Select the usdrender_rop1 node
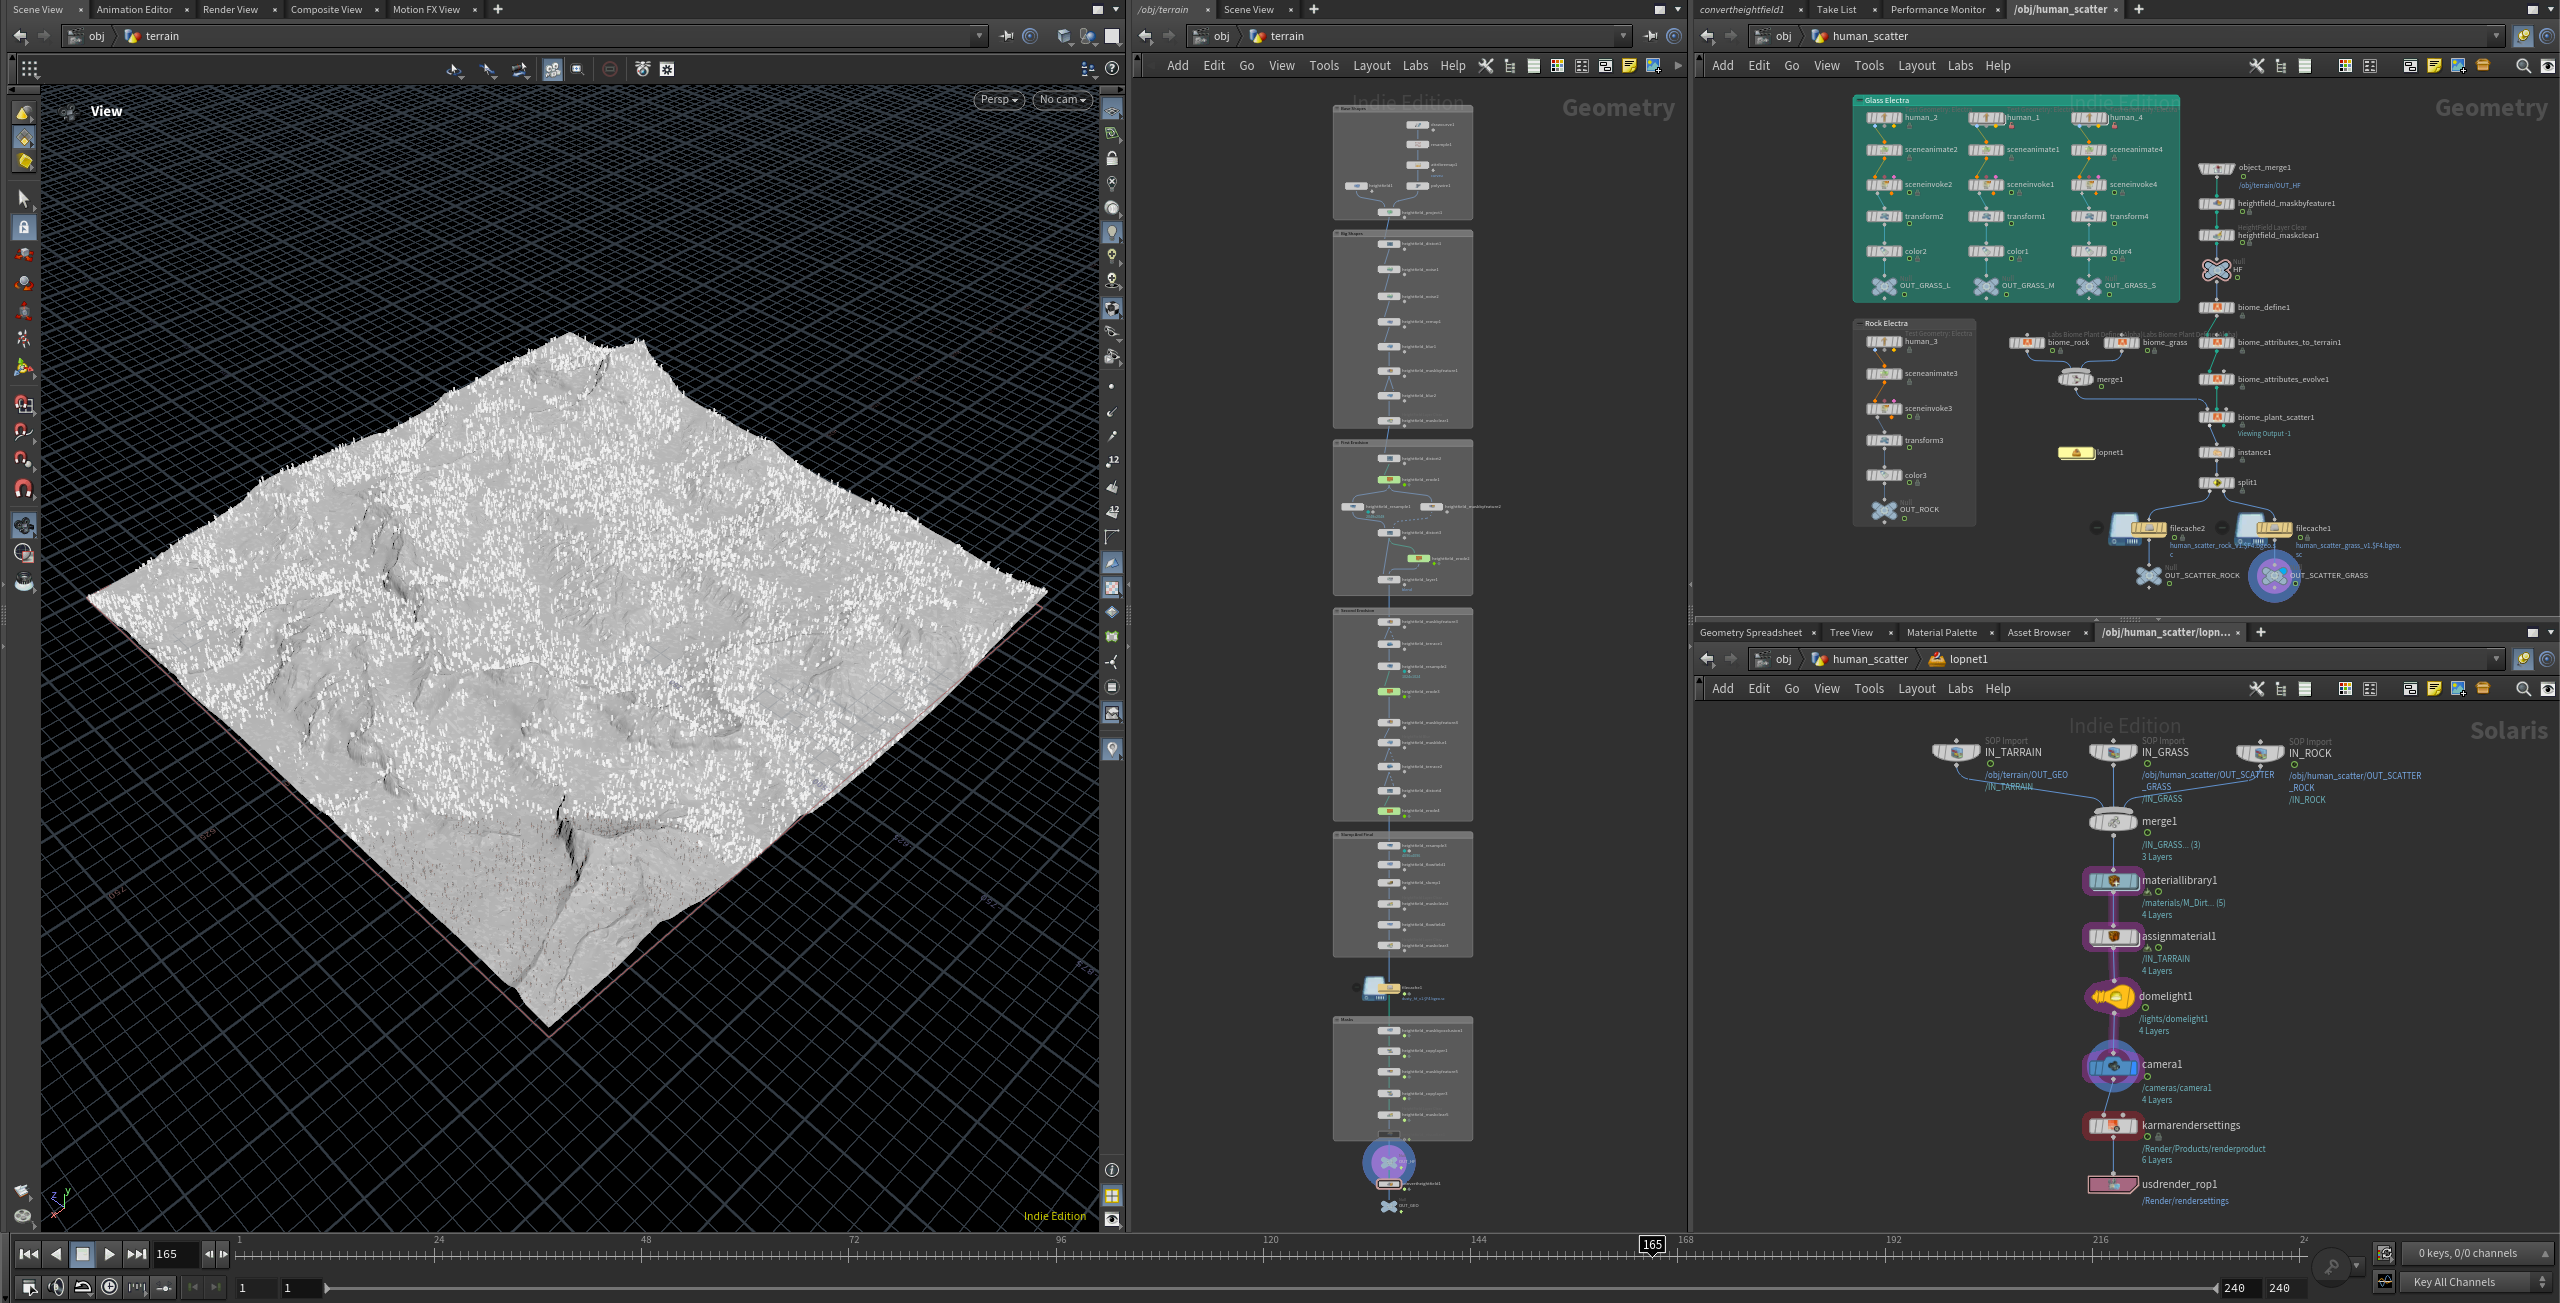Screen dimensions: 2560x1303 (2112, 1185)
